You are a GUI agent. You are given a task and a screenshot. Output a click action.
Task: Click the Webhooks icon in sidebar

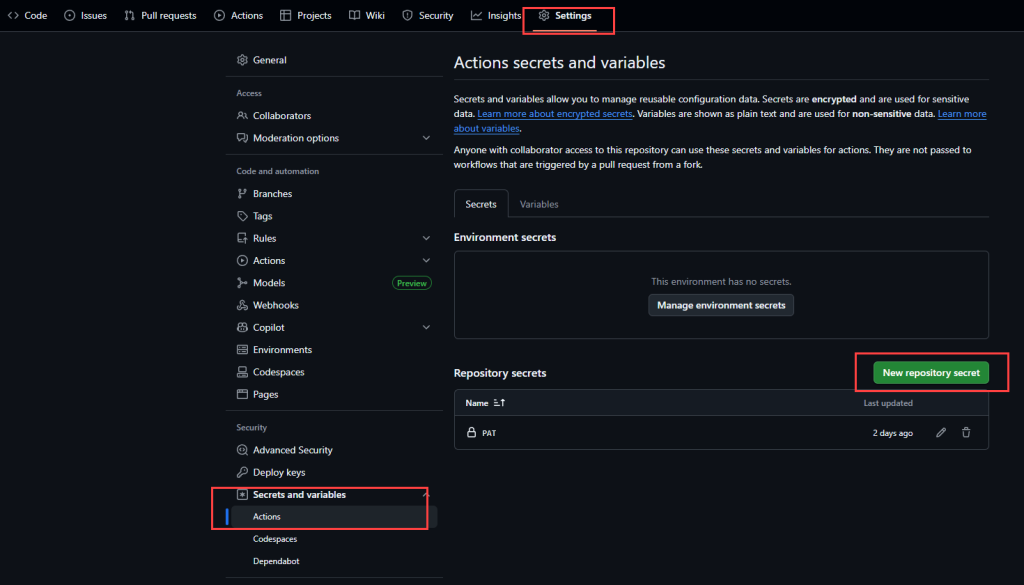[x=242, y=305]
